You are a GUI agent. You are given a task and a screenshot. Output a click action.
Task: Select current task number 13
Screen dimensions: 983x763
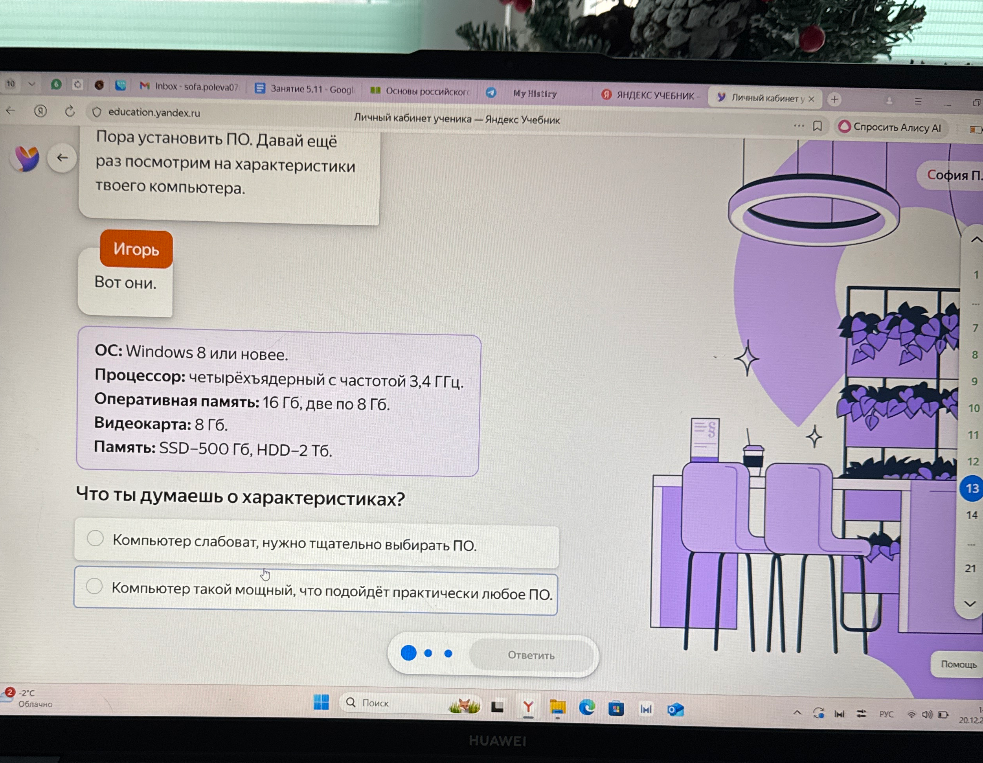972,488
